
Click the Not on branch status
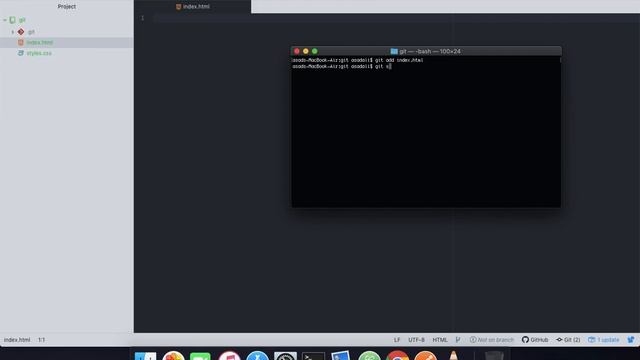pos(492,340)
